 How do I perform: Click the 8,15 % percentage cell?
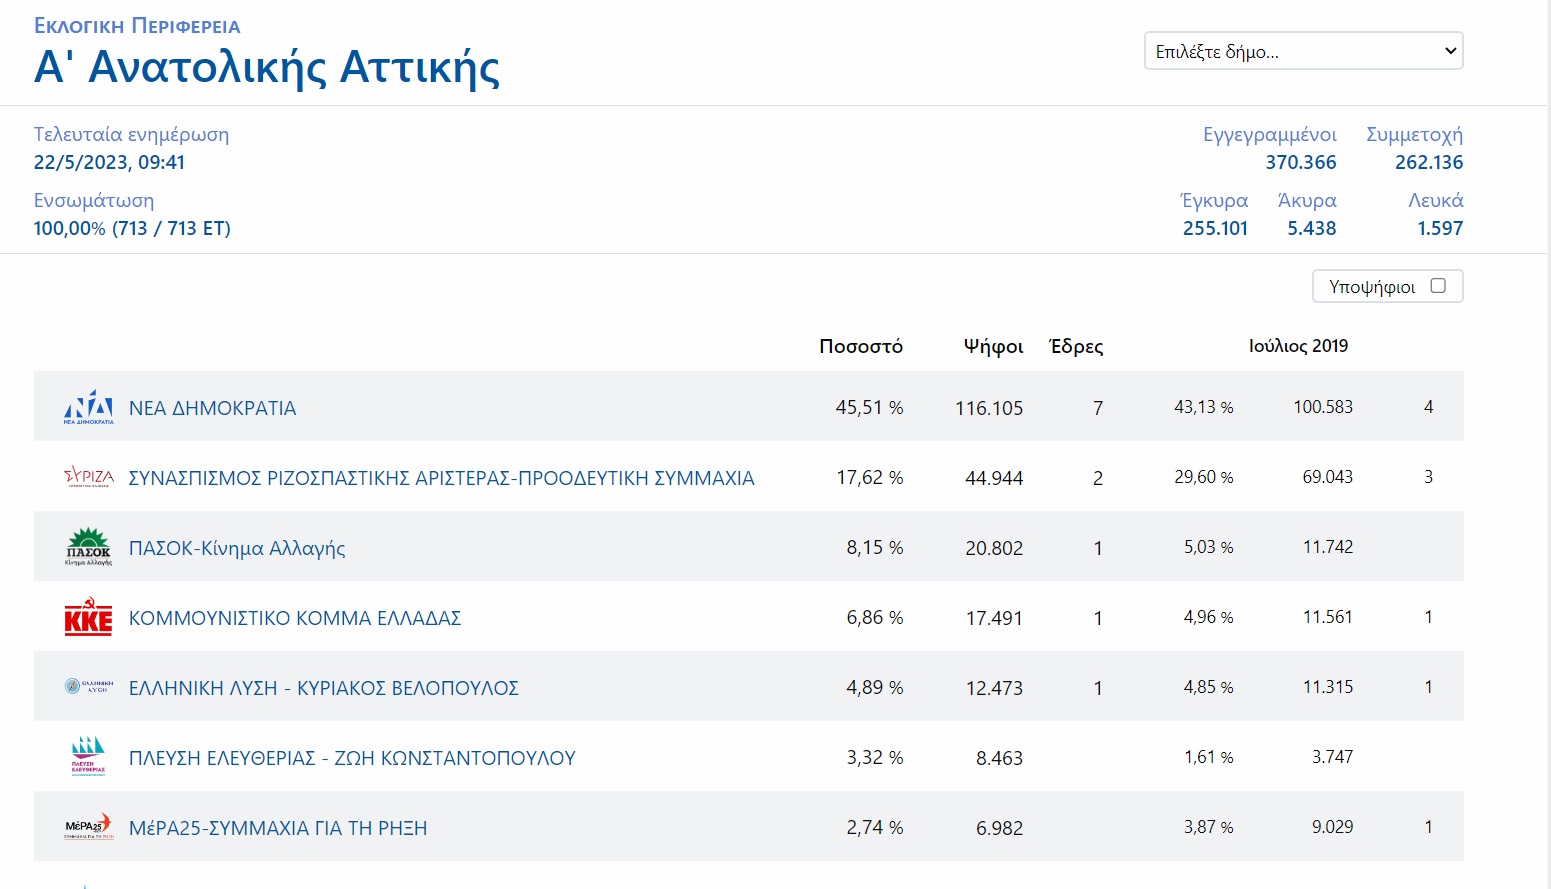coord(875,548)
